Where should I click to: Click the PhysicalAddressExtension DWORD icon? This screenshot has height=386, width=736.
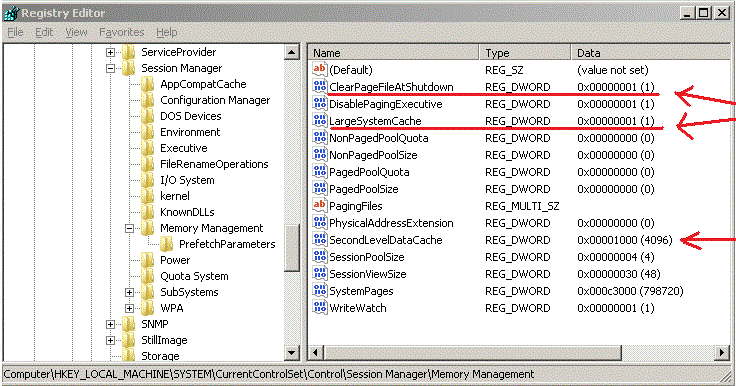320,223
